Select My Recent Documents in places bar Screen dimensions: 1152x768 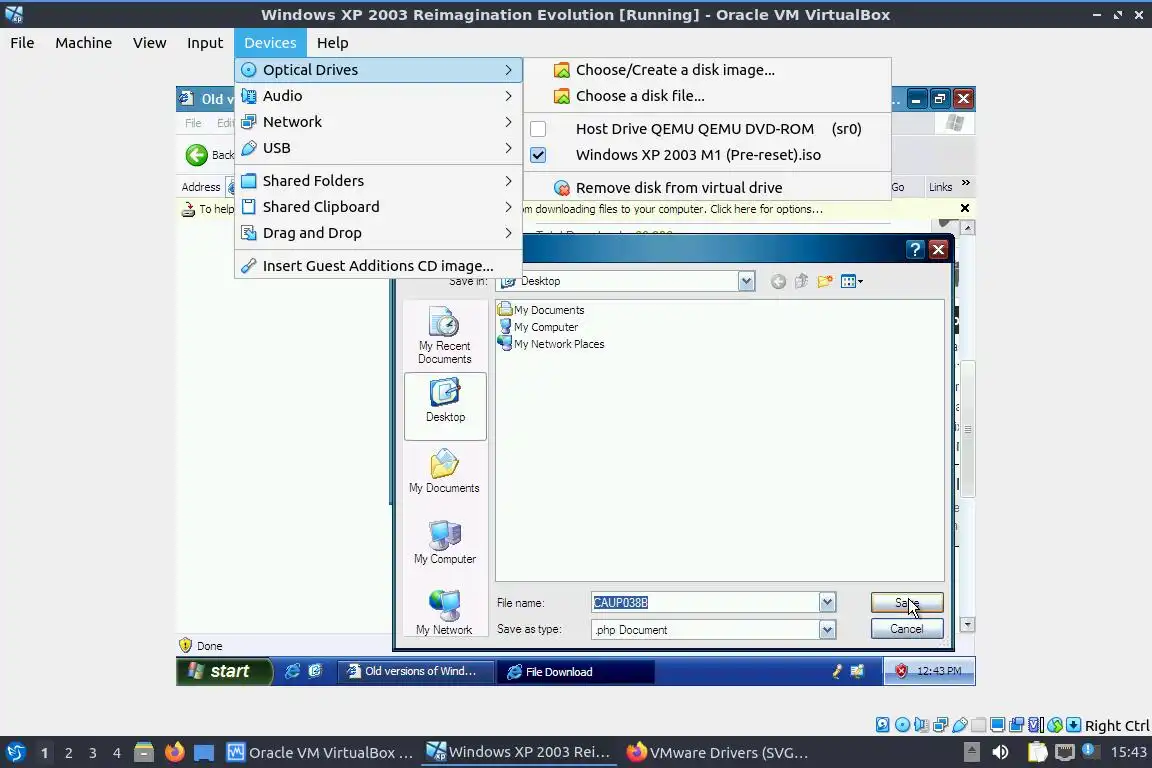click(x=444, y=335)
